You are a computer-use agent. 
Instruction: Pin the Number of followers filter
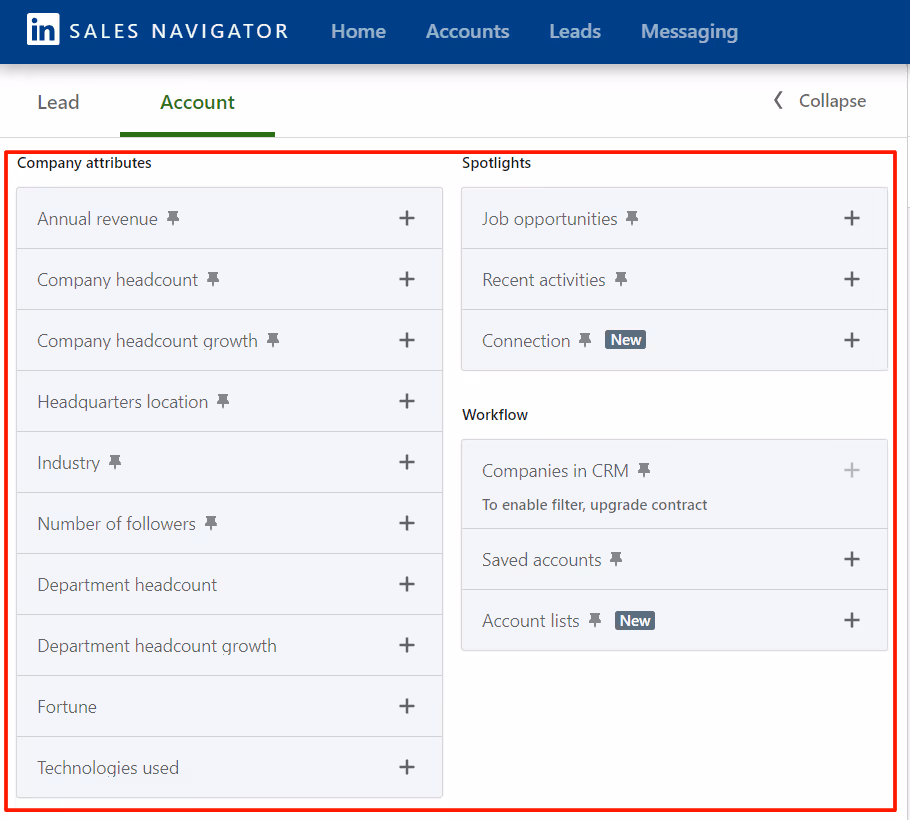[210, 522]
